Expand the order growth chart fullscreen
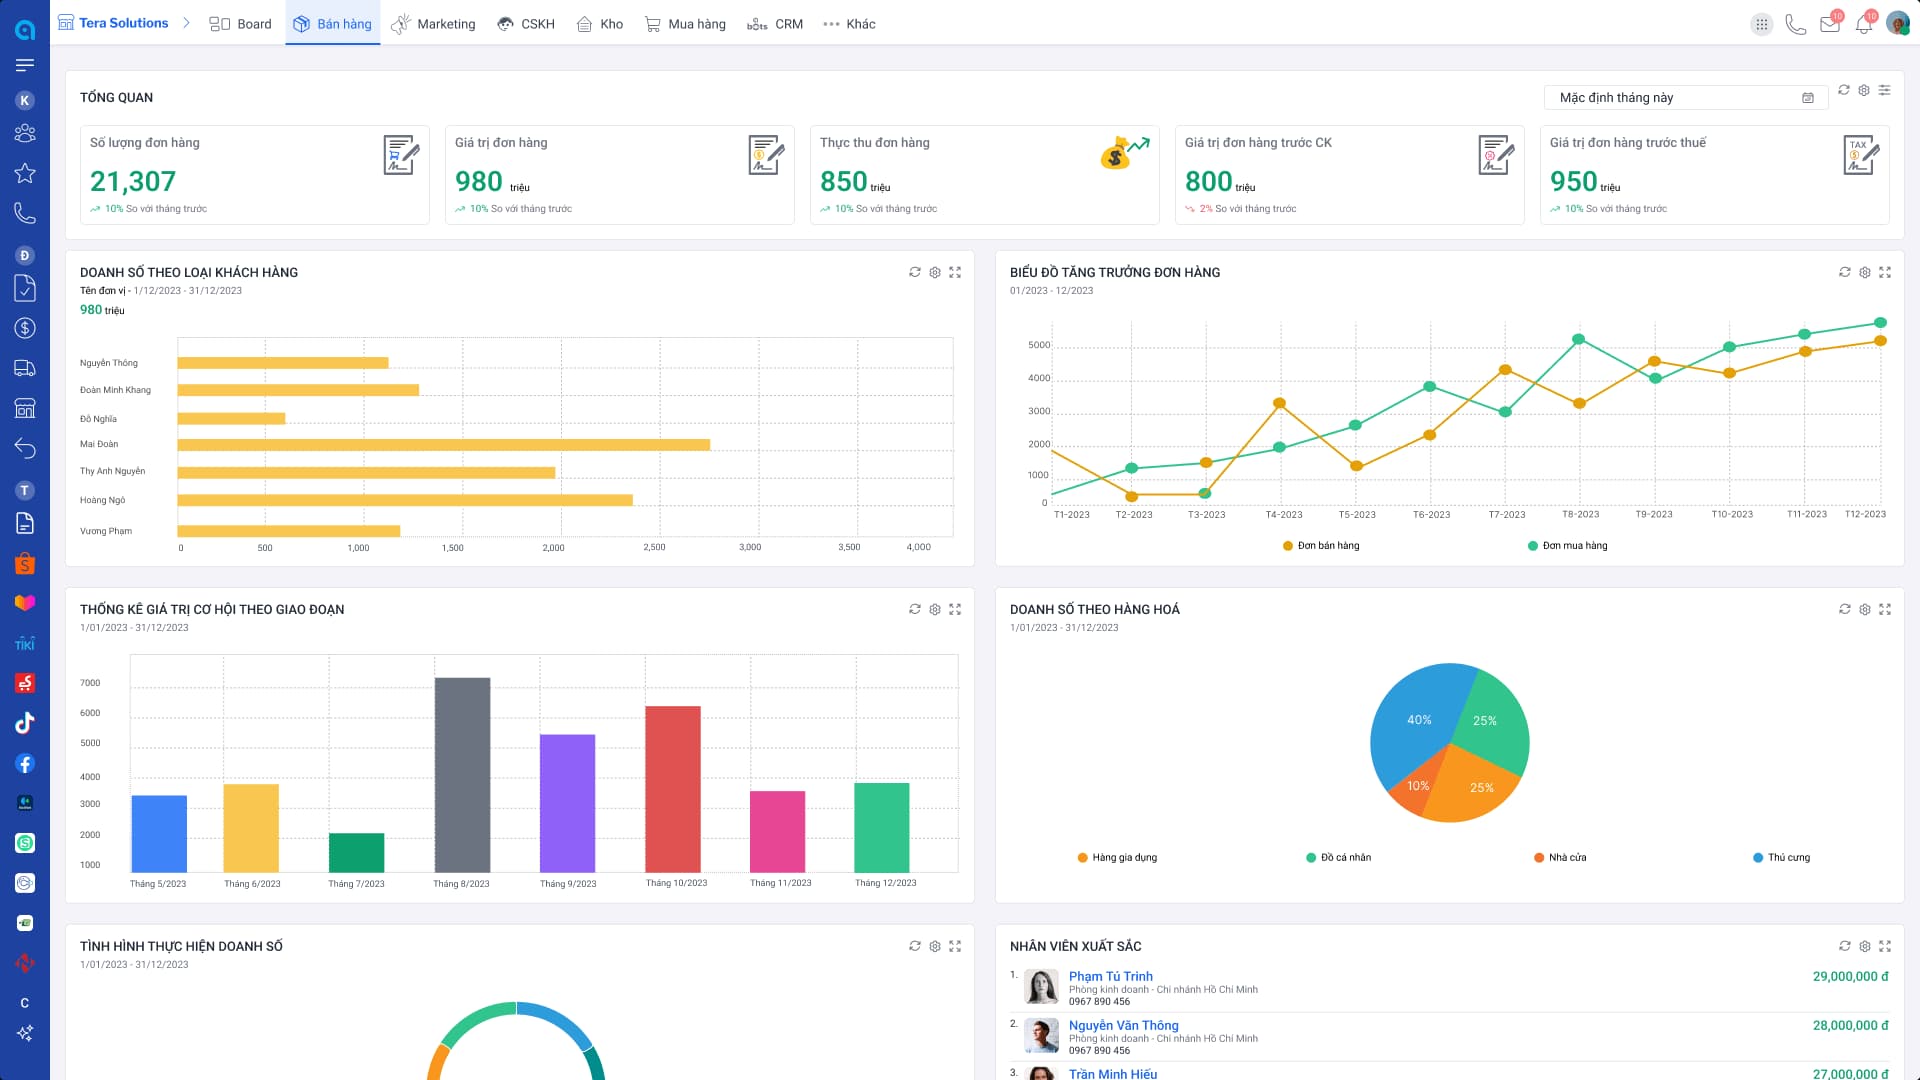 click(1884, 272)
